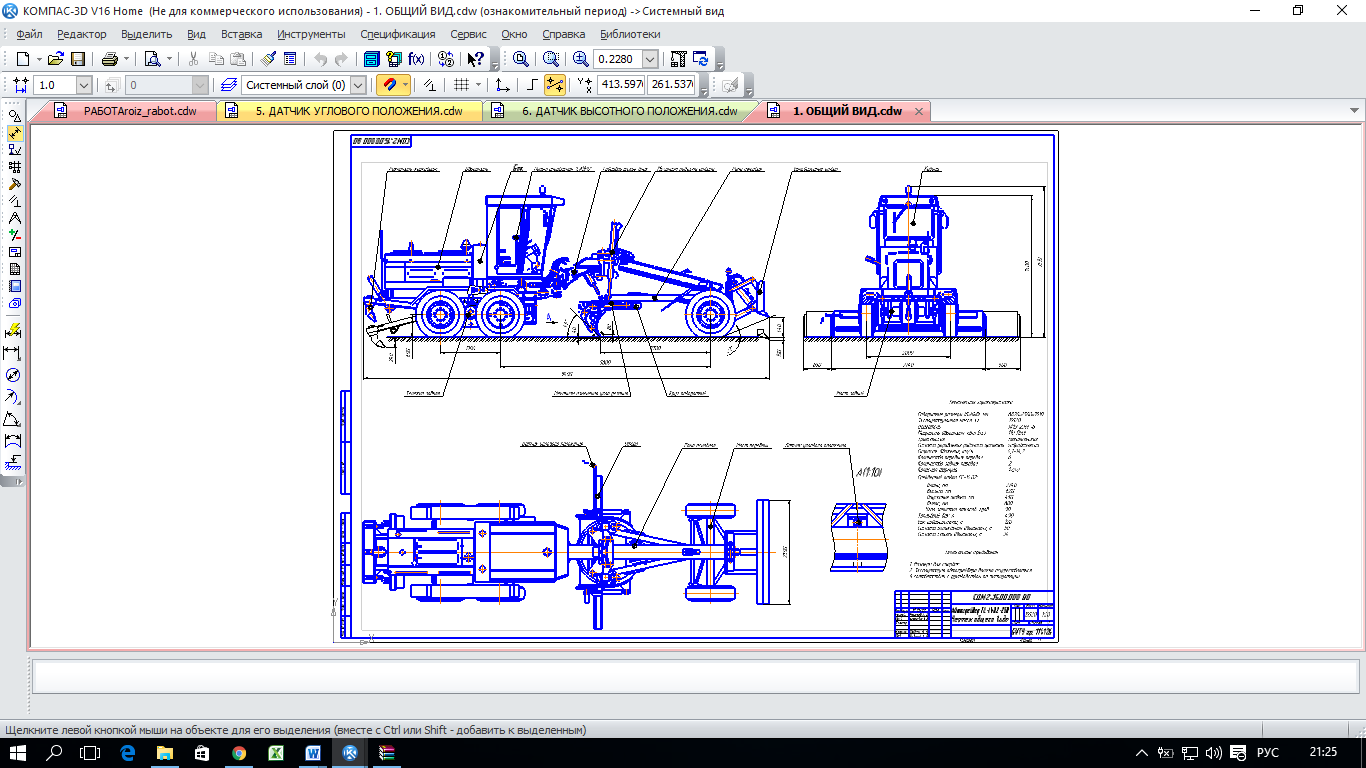Choose the auto dimension tool with lightning bolt
Screen dimensions: 1366x768
click(14, 330)
